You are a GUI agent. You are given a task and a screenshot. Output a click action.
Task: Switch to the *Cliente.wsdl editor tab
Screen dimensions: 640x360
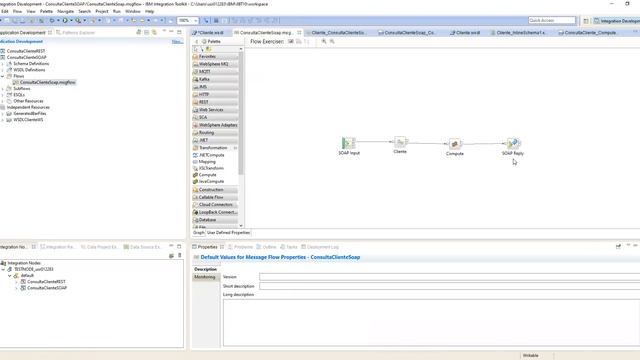tap(208, 32)
